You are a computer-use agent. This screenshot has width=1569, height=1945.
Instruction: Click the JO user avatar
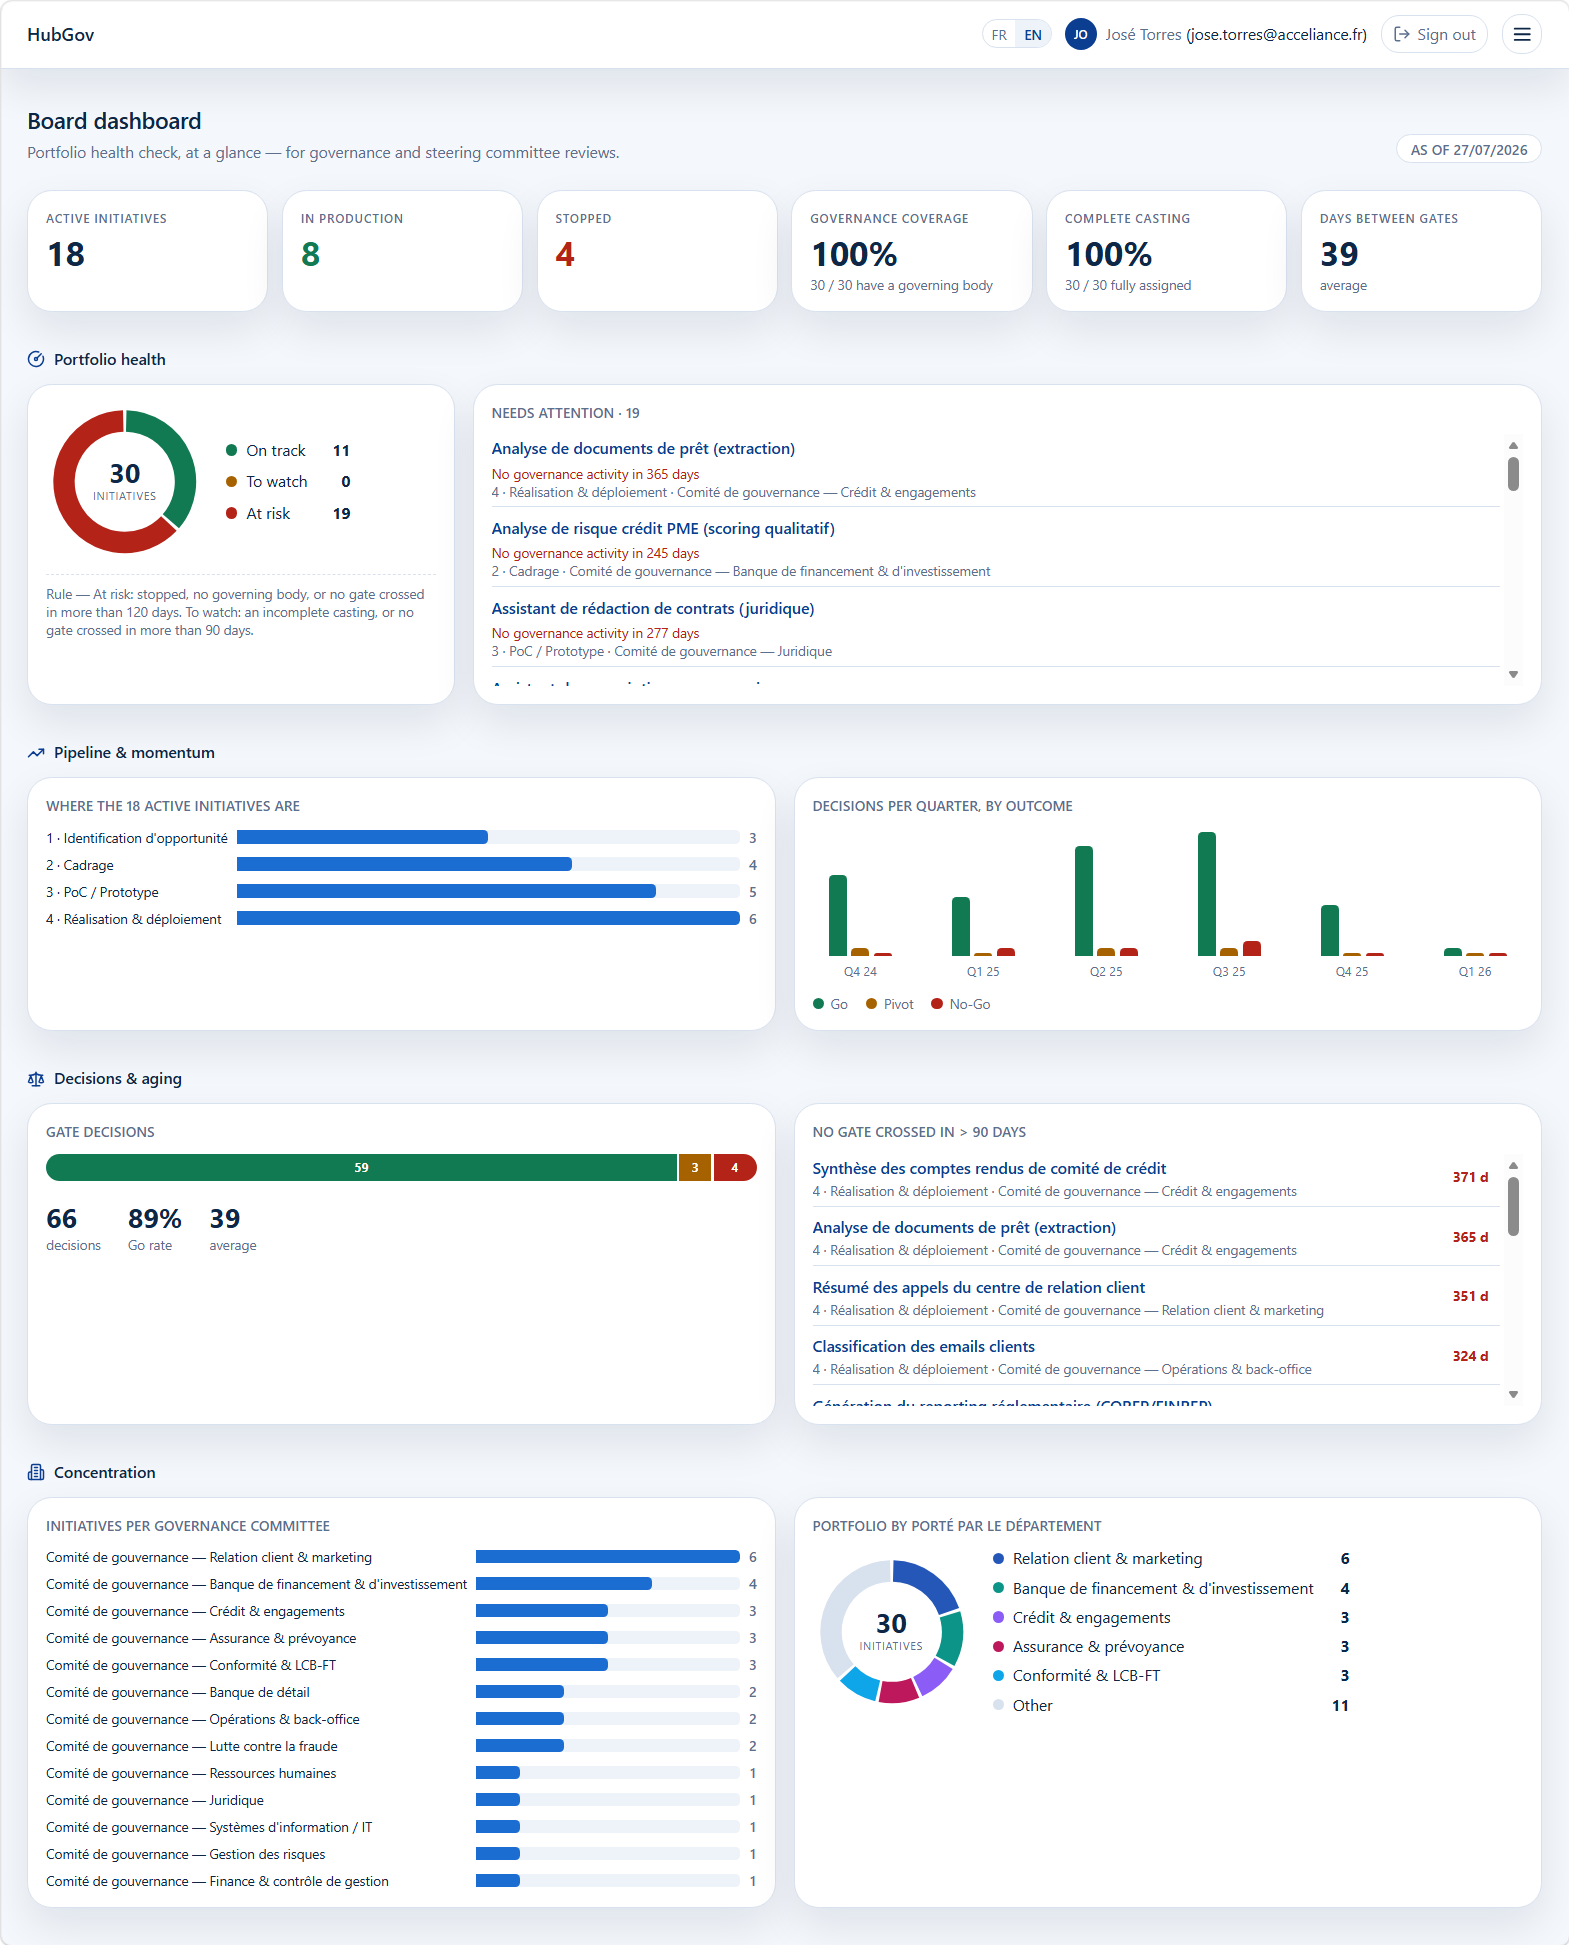coord(1080,35)
